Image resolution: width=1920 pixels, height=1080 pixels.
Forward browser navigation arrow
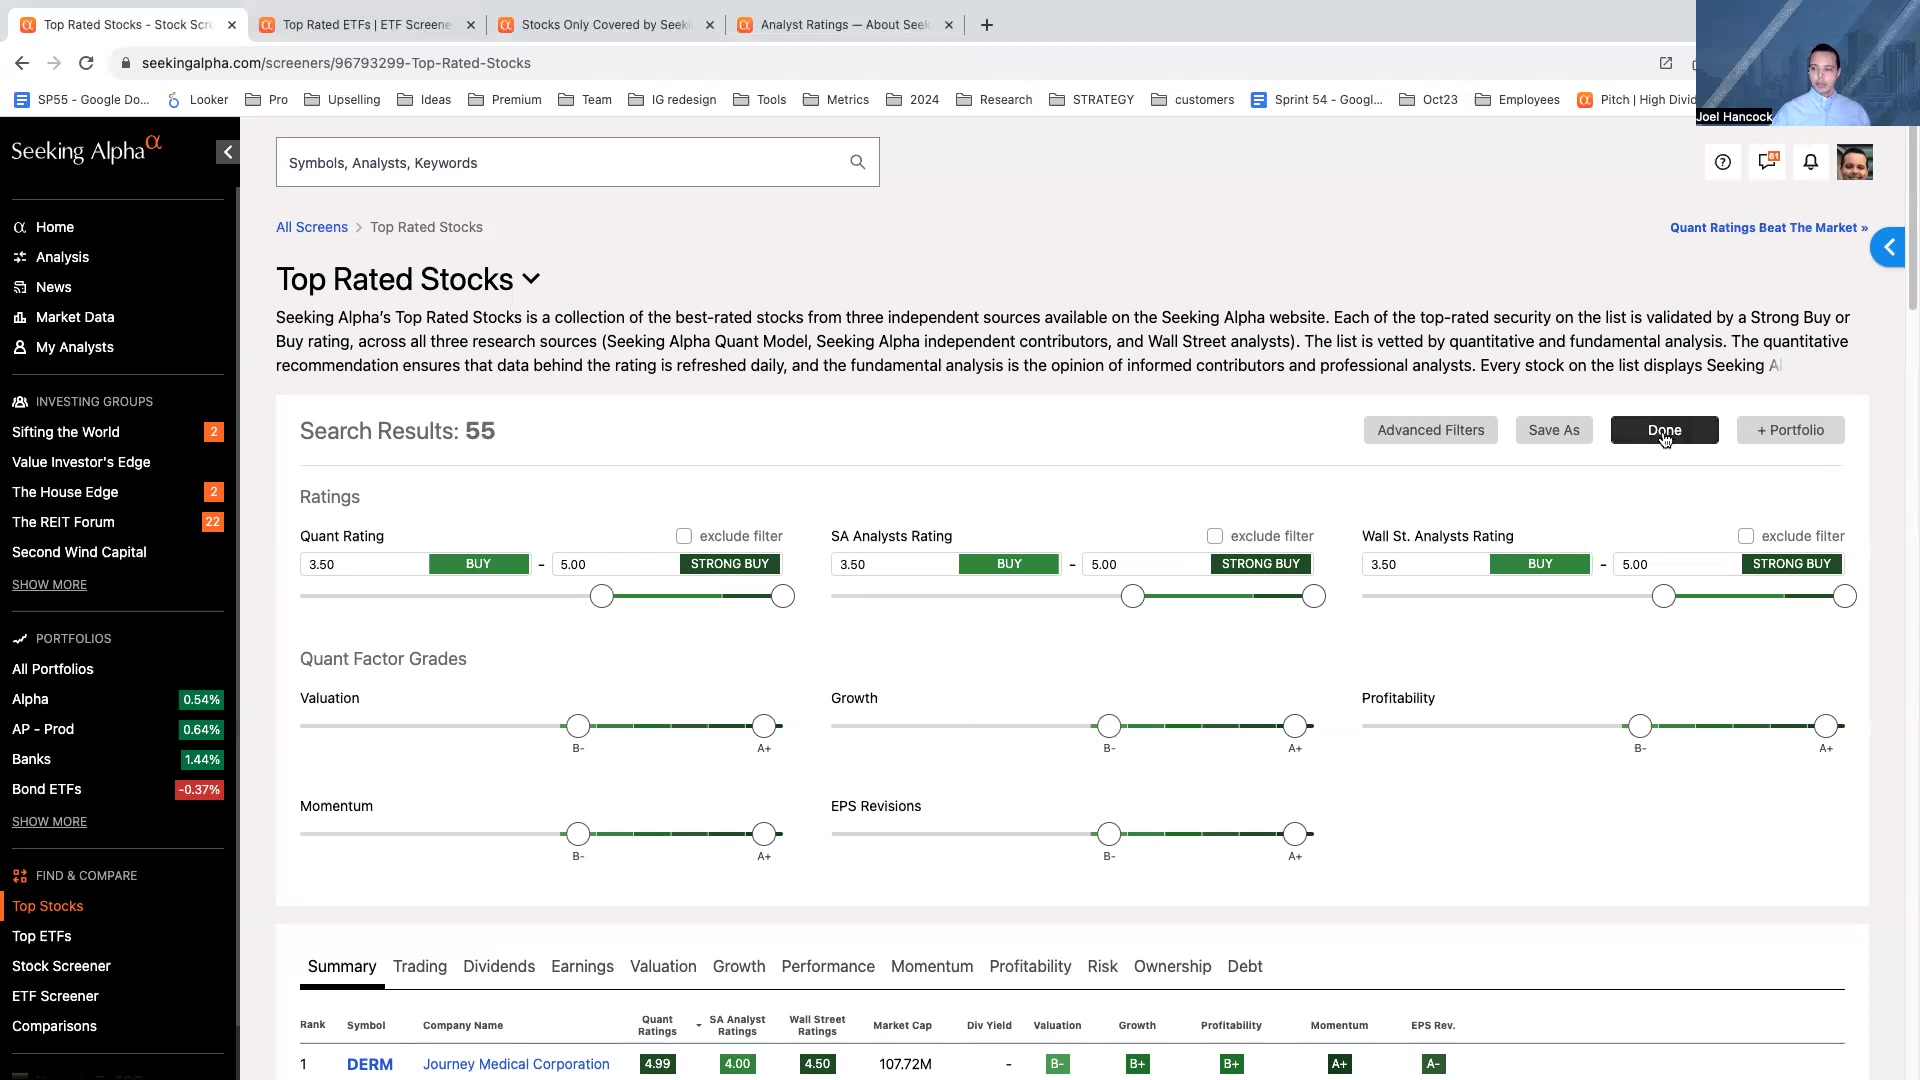pyautogui.click(x=54, y=63)
